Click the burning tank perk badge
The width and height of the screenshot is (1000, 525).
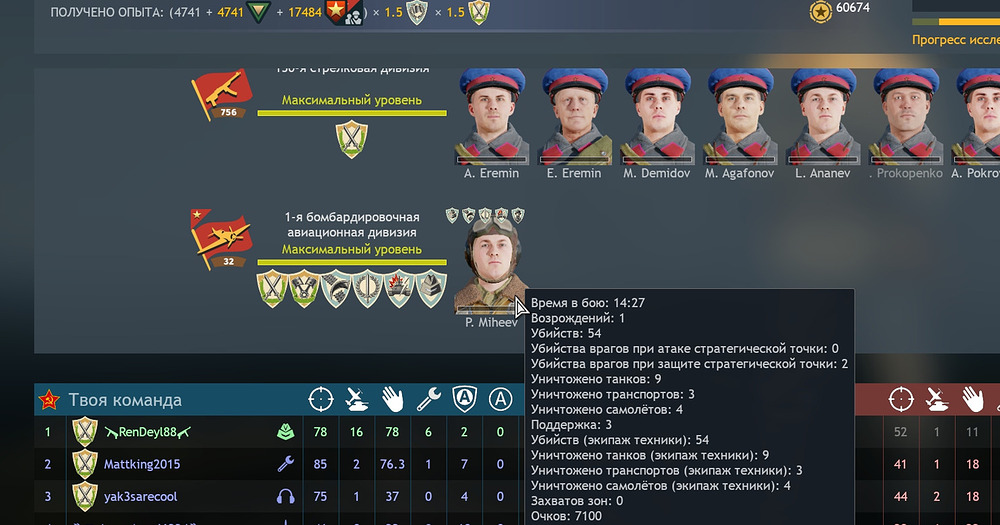tap(399, 289)
